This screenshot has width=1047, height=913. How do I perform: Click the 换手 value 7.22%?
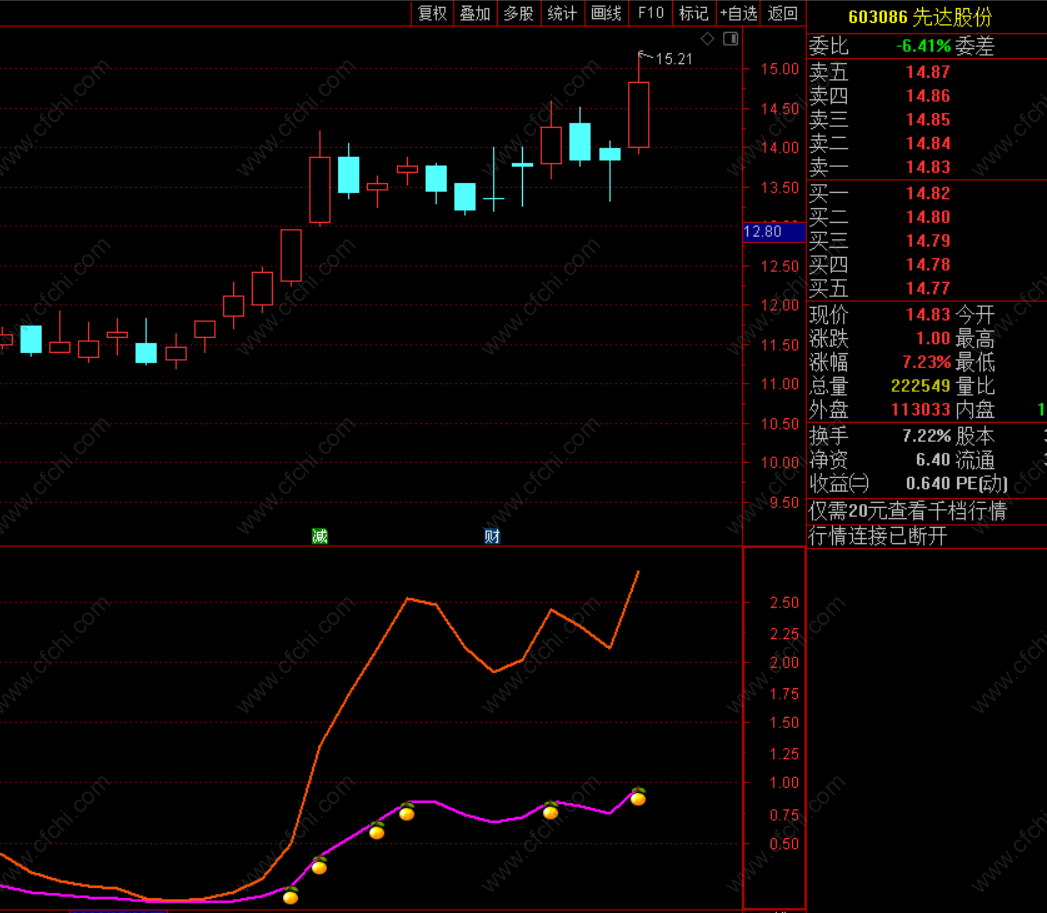(926, 436)
